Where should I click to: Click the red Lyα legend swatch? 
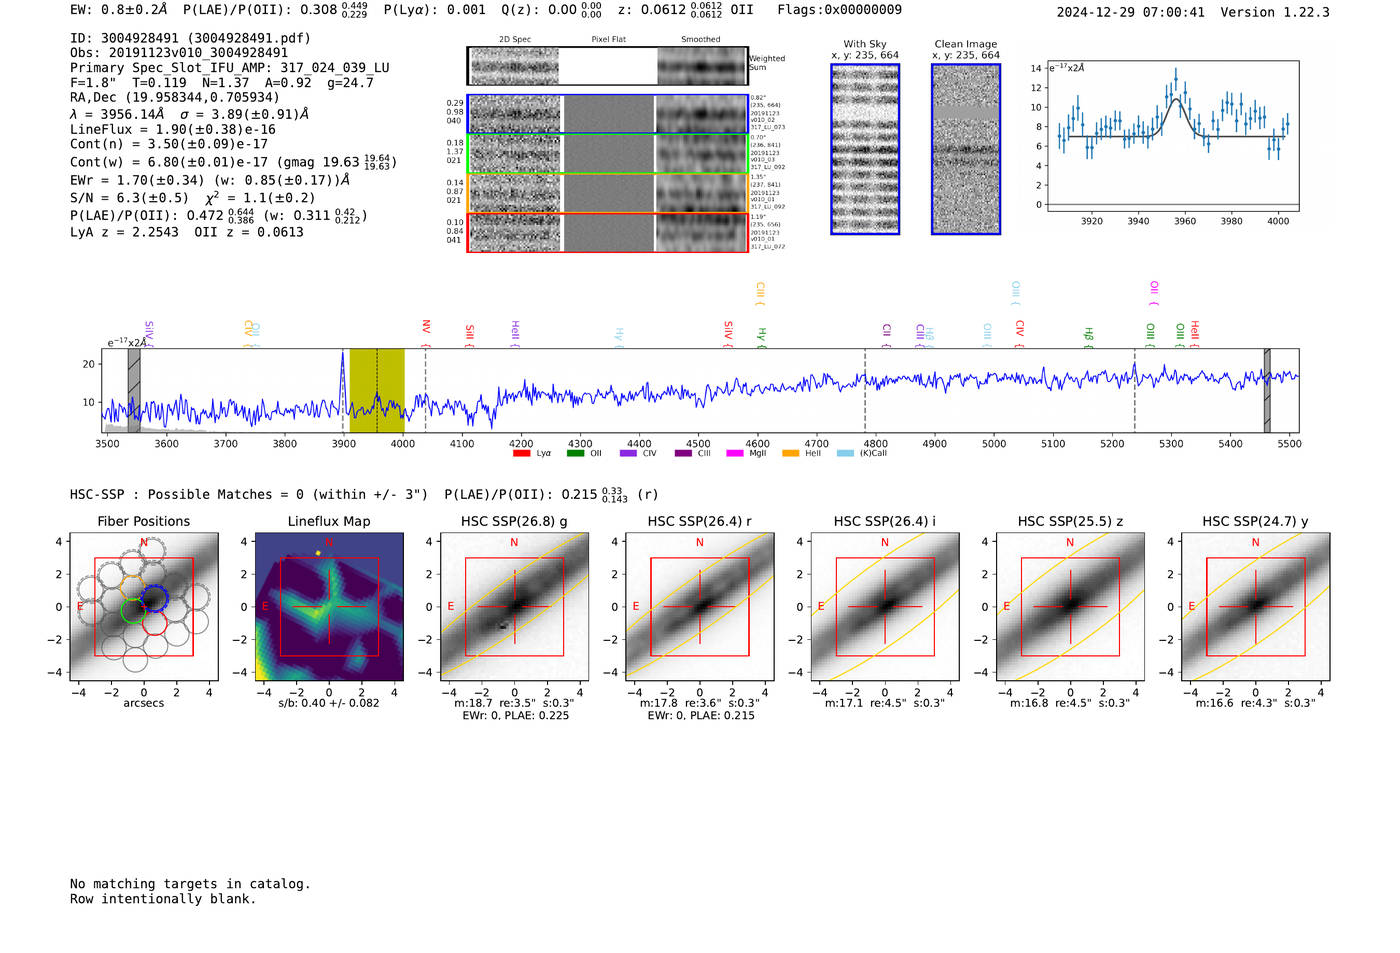coord(521,453)
